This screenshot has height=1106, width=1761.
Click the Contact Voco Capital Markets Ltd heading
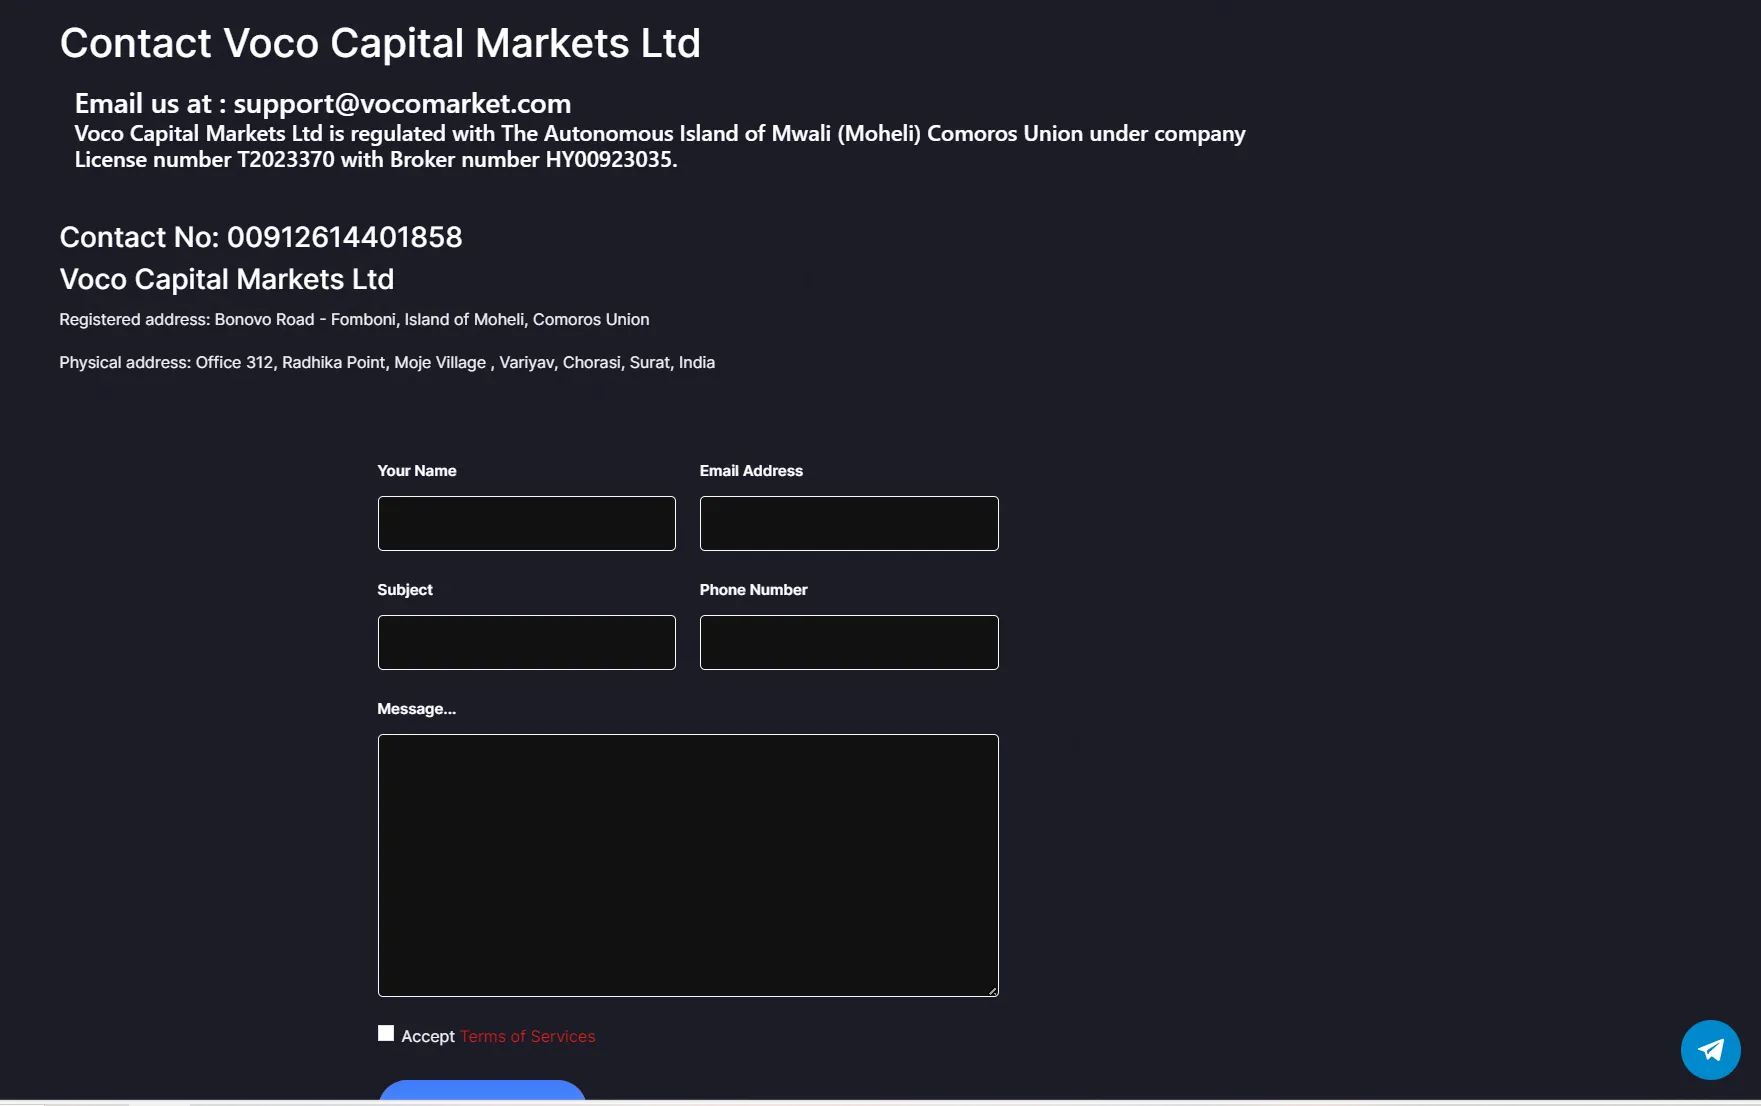380,43
